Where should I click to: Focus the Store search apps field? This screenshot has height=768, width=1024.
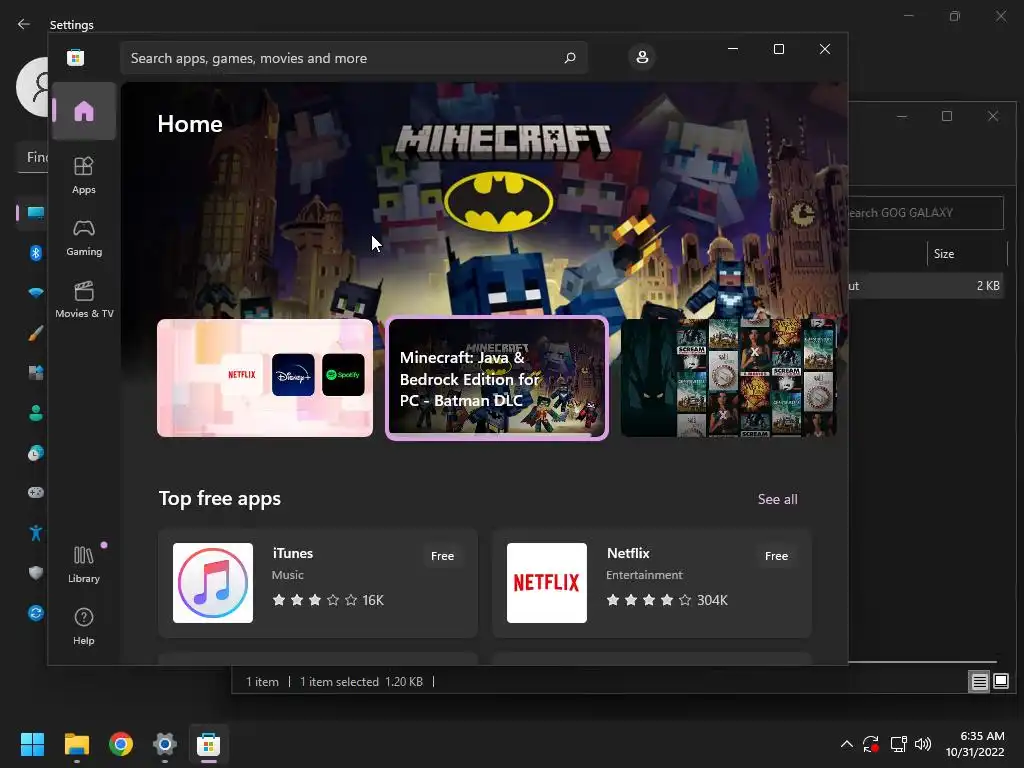pos(353,58)
